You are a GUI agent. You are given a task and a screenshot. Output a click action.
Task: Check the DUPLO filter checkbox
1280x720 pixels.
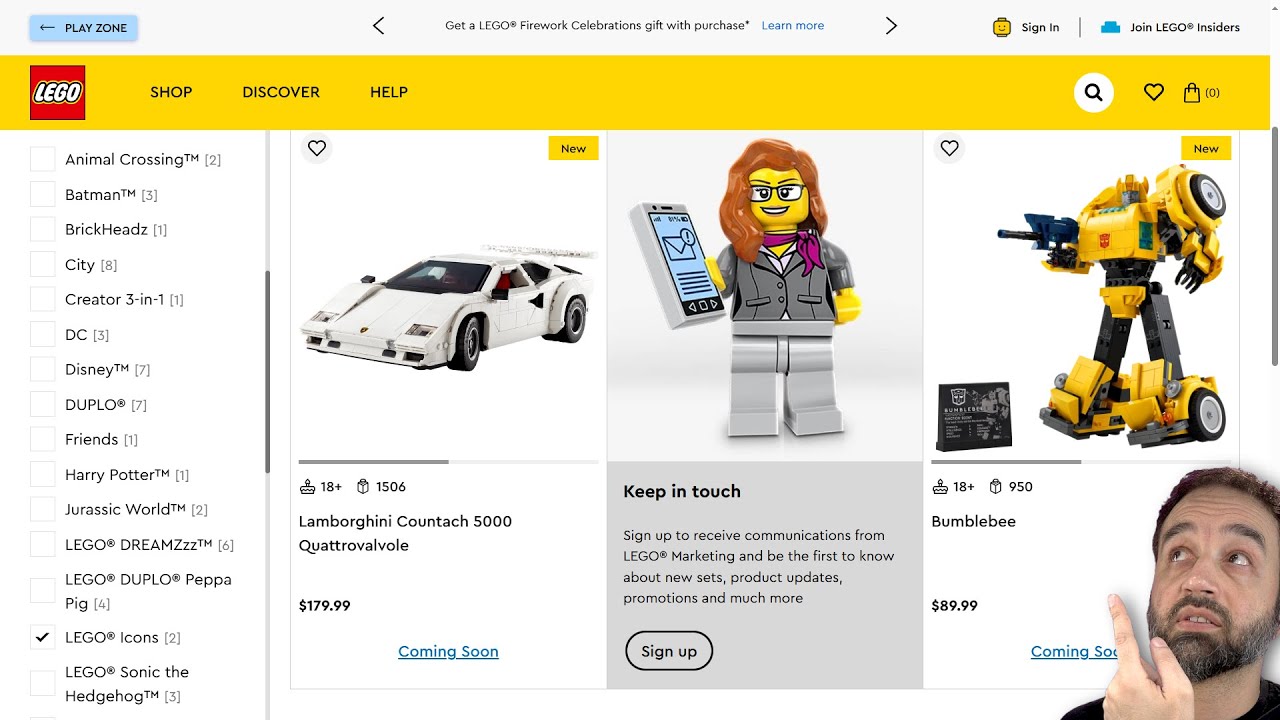[42, 404]
